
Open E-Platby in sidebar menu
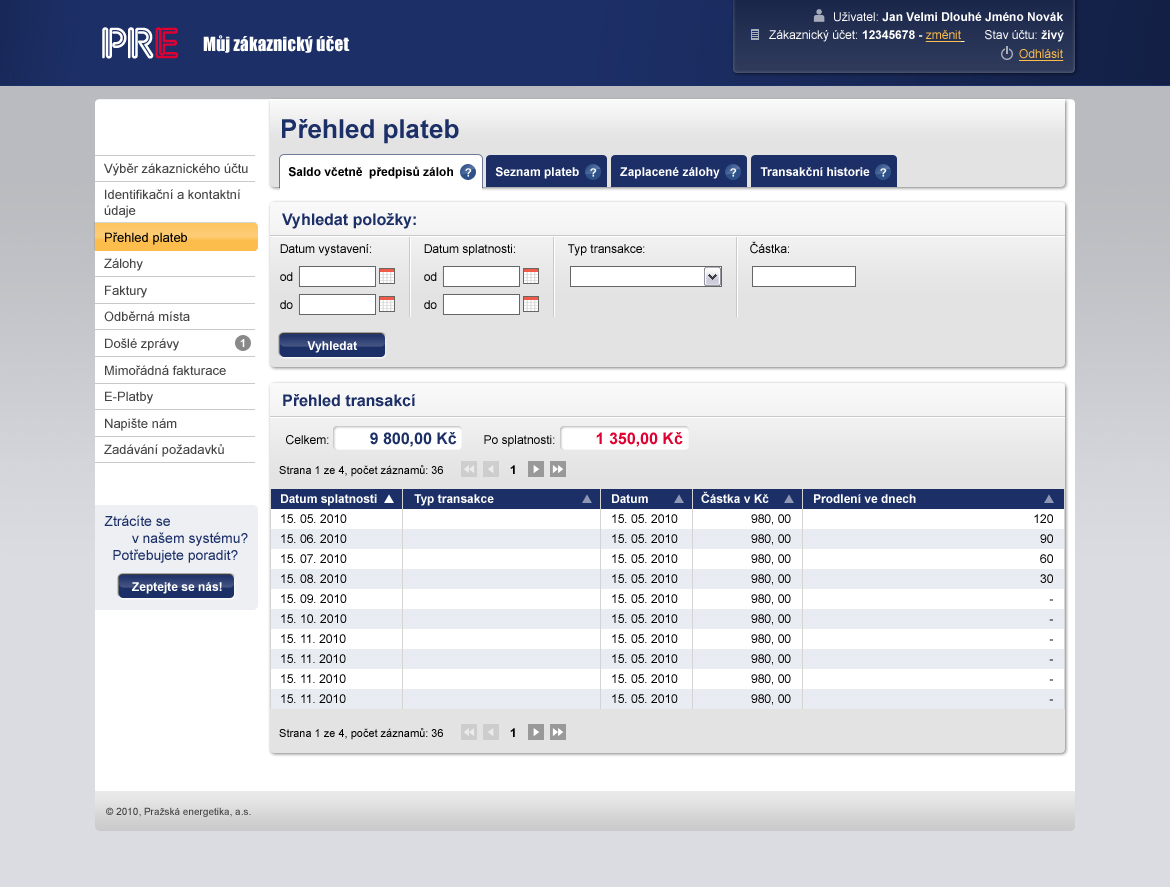click(x=175, y=397)
